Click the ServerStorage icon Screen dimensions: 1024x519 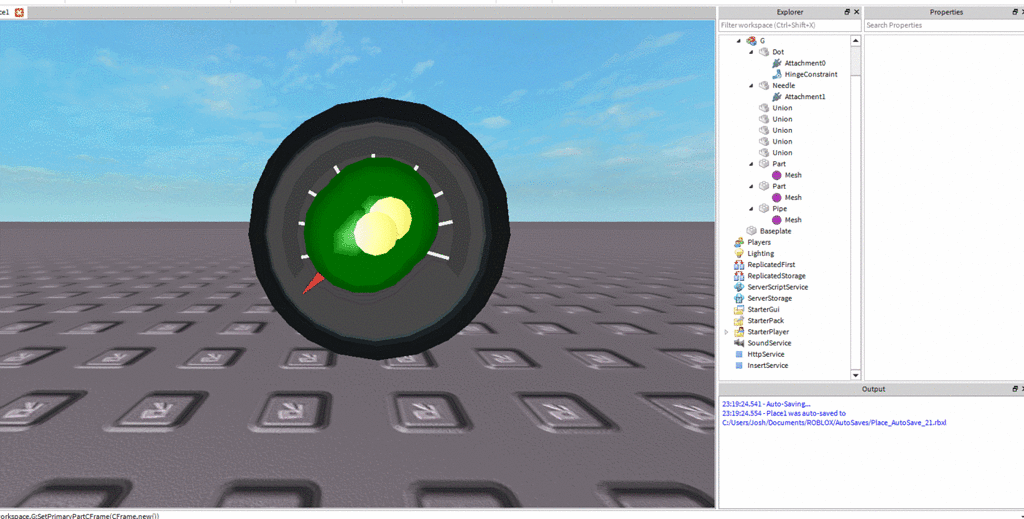739,298
